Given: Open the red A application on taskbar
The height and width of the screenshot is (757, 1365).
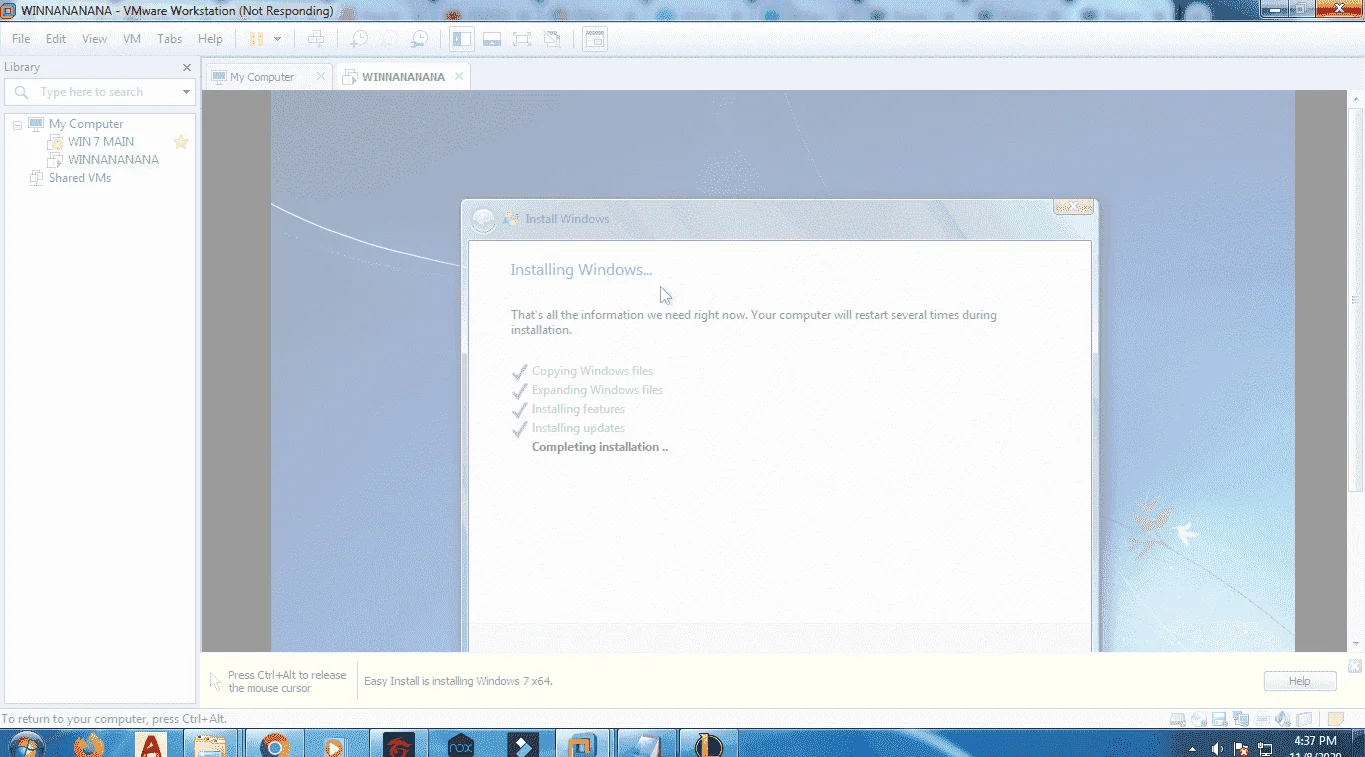Looking at the screenshot, I should [151, 745].
